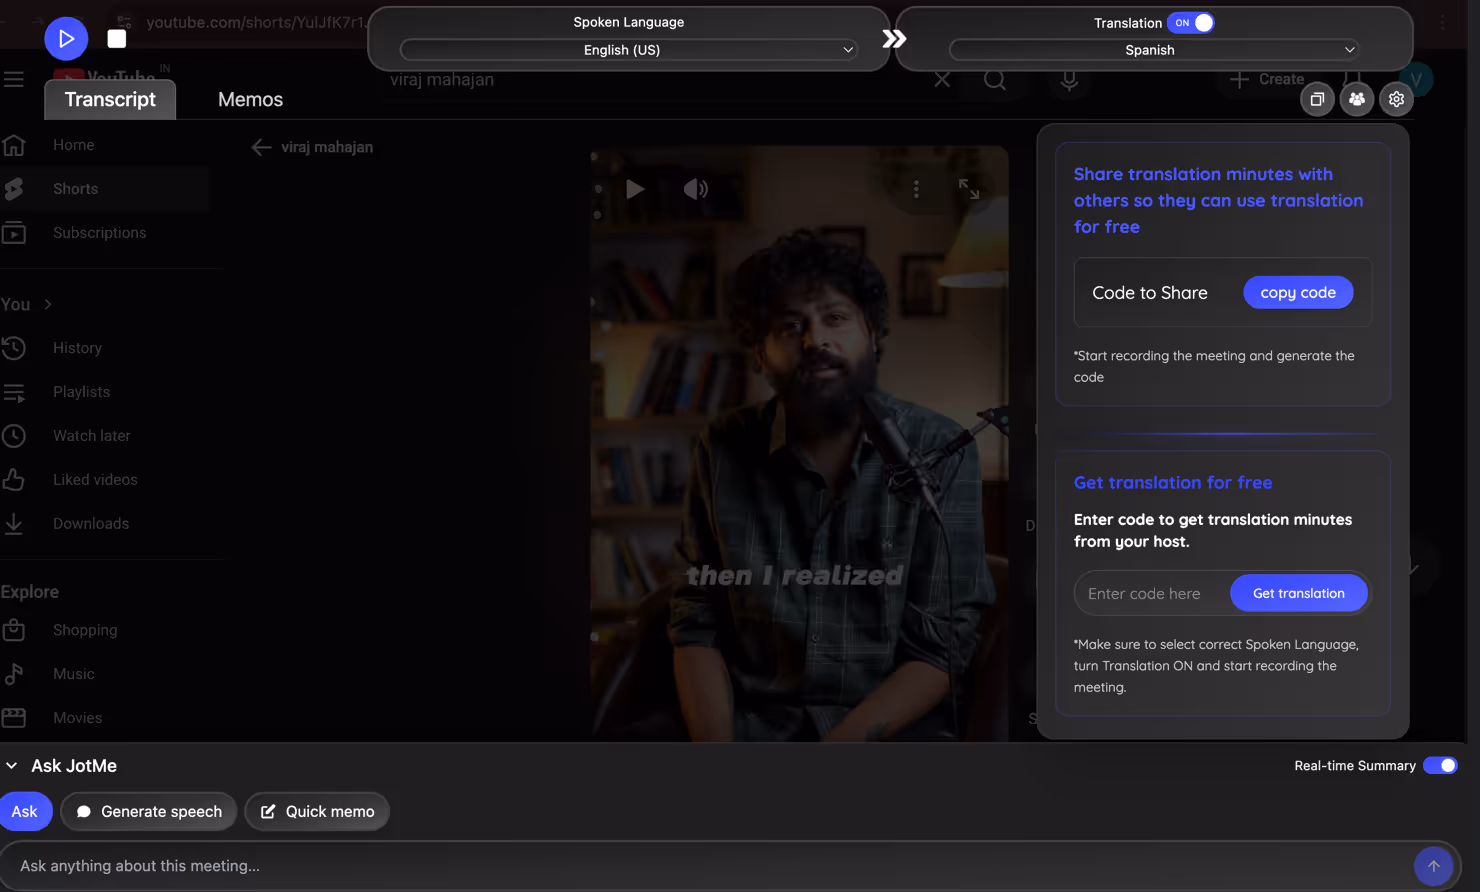
Task: Expand the Shorts video to fullscreen
Action: (969, 188)
